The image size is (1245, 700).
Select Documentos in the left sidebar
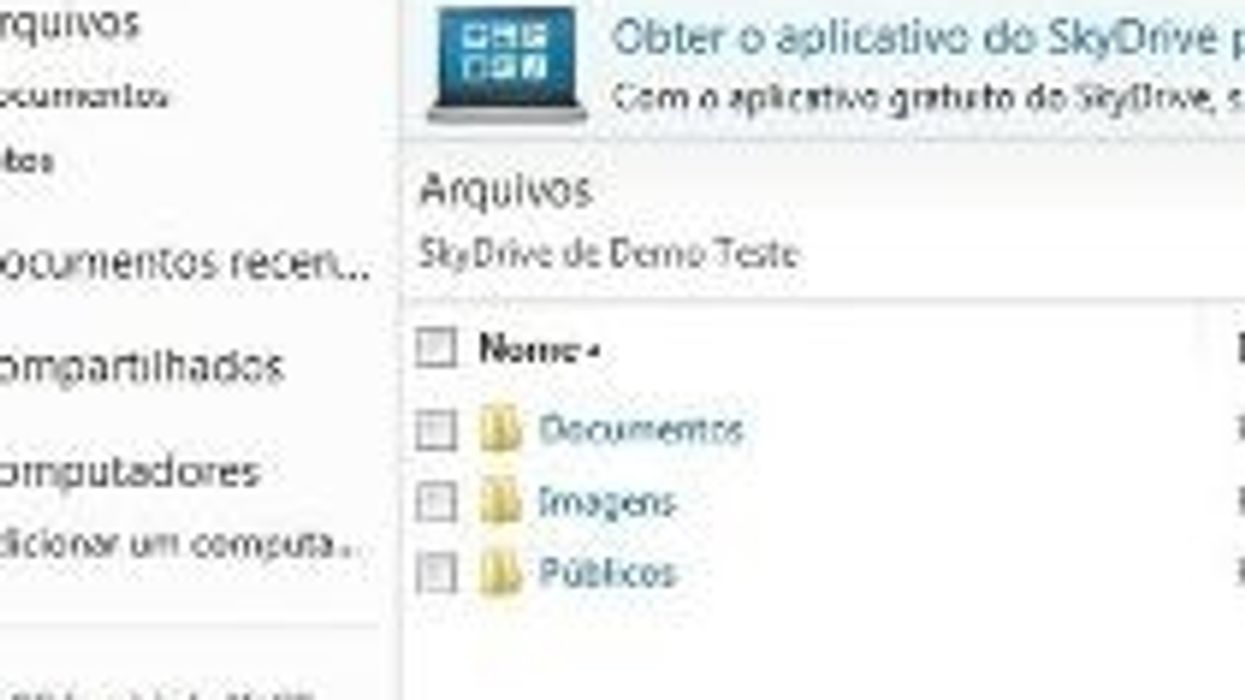coord(85,97)
